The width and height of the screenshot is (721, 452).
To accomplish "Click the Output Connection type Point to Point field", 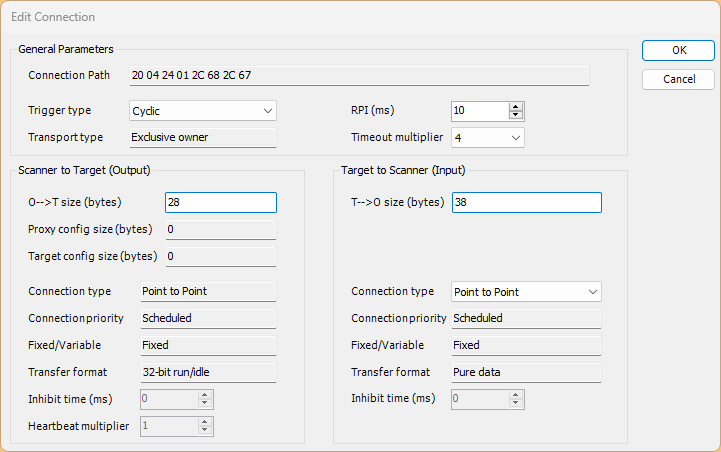I will point(208,292).
